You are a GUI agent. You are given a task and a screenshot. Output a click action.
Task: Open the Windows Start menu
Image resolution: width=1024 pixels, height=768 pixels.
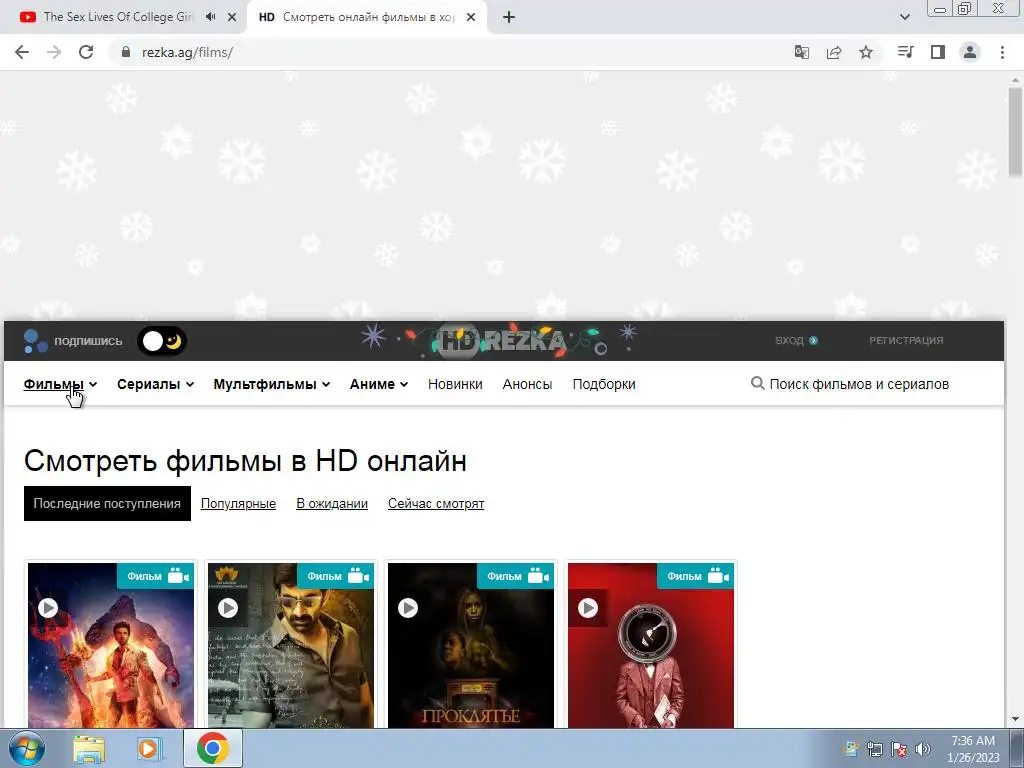pyautogui.click(x=25, y=748)
